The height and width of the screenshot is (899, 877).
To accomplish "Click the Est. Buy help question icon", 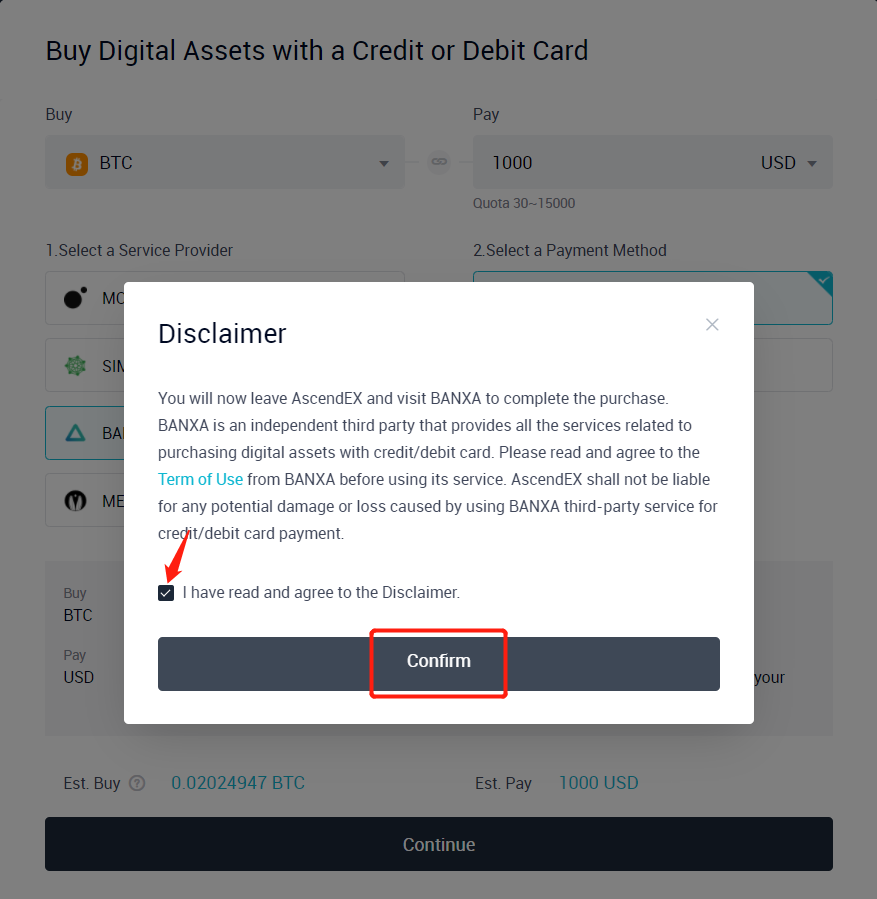I will (137, 783).
